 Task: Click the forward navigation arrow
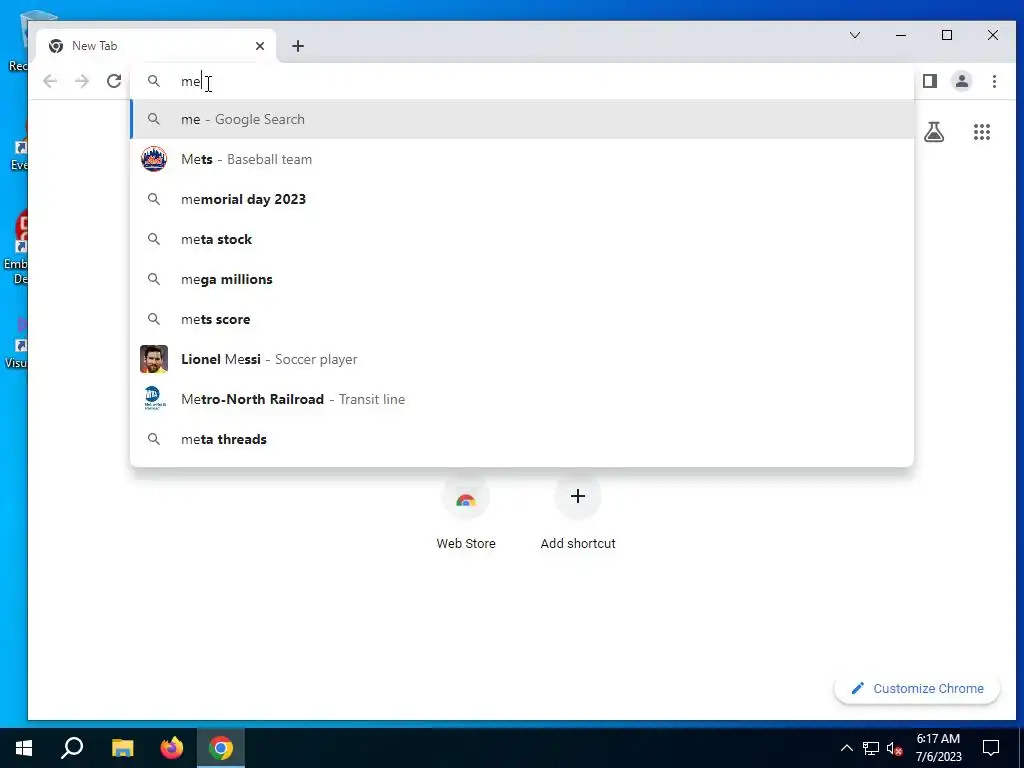[82, 81]
